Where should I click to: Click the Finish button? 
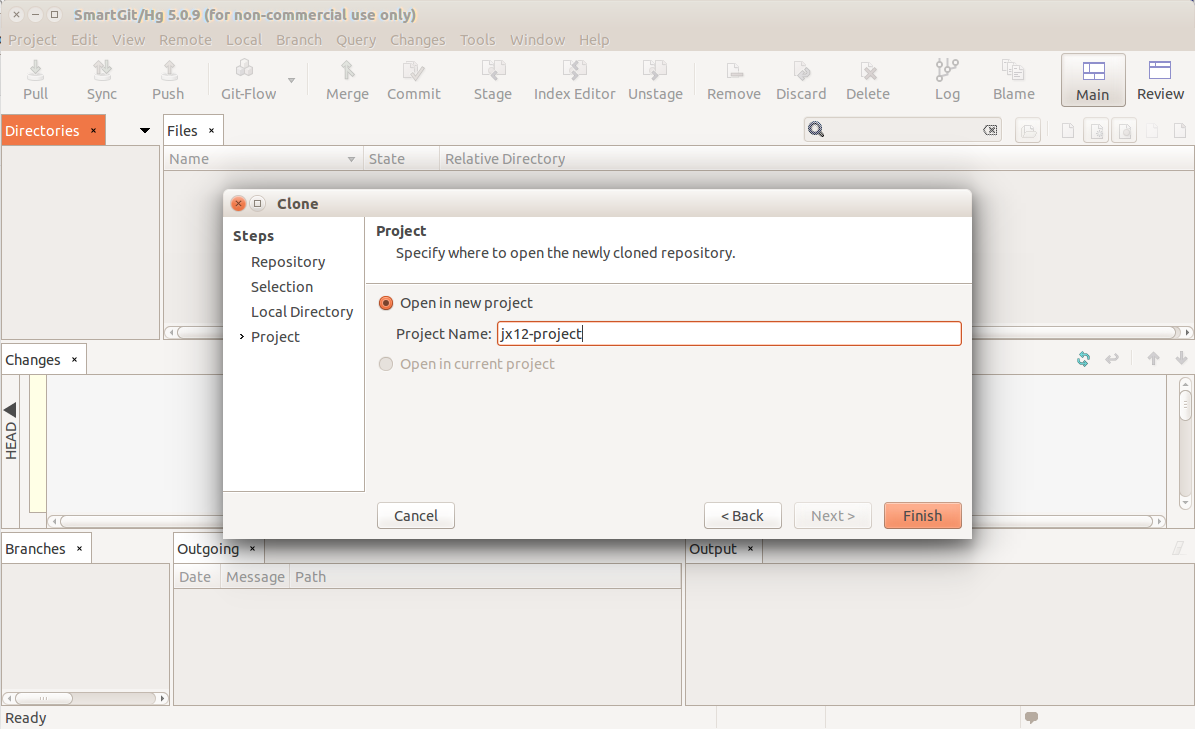922,516
